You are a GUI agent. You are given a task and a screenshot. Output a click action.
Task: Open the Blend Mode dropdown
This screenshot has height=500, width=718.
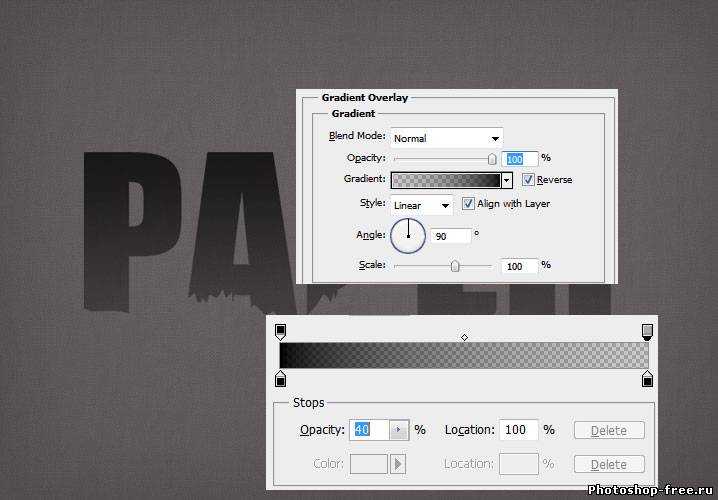[x=446, y=138]
